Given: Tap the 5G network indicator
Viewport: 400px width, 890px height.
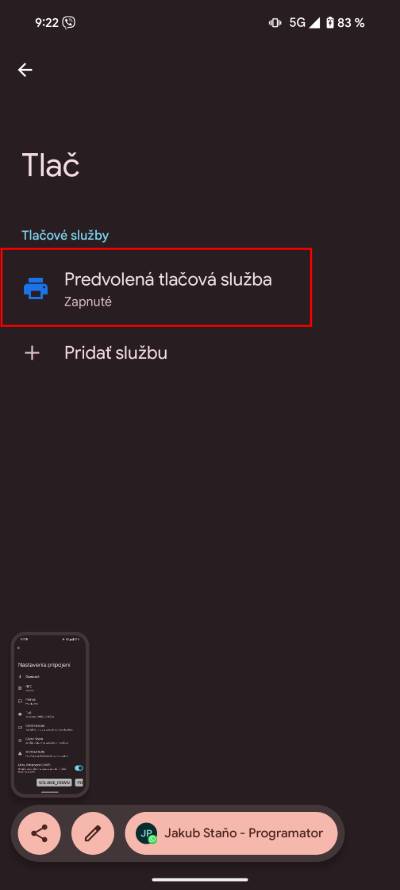Looking at the screenshot, I should pos(297,23).
